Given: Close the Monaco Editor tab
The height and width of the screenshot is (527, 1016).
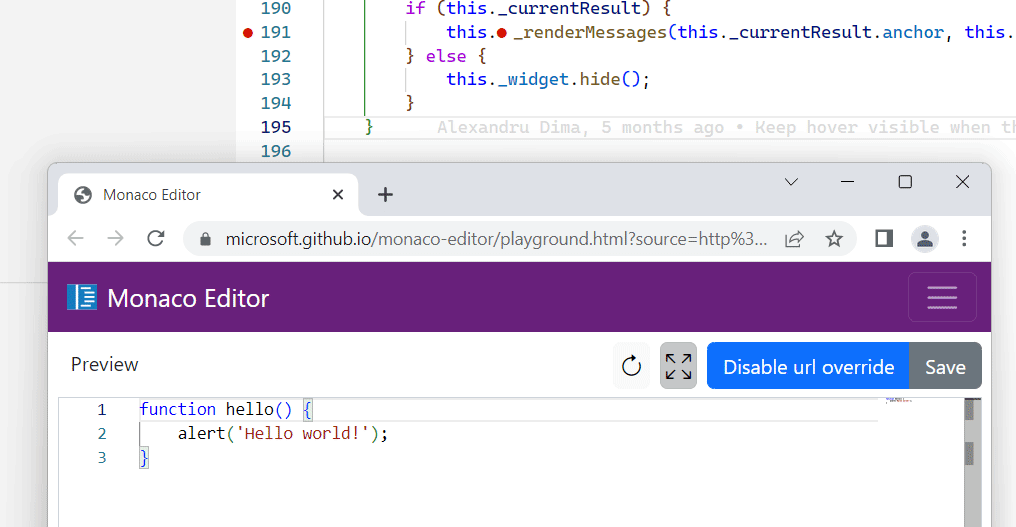Looking at the screenshot, I should tap(338, 194).
